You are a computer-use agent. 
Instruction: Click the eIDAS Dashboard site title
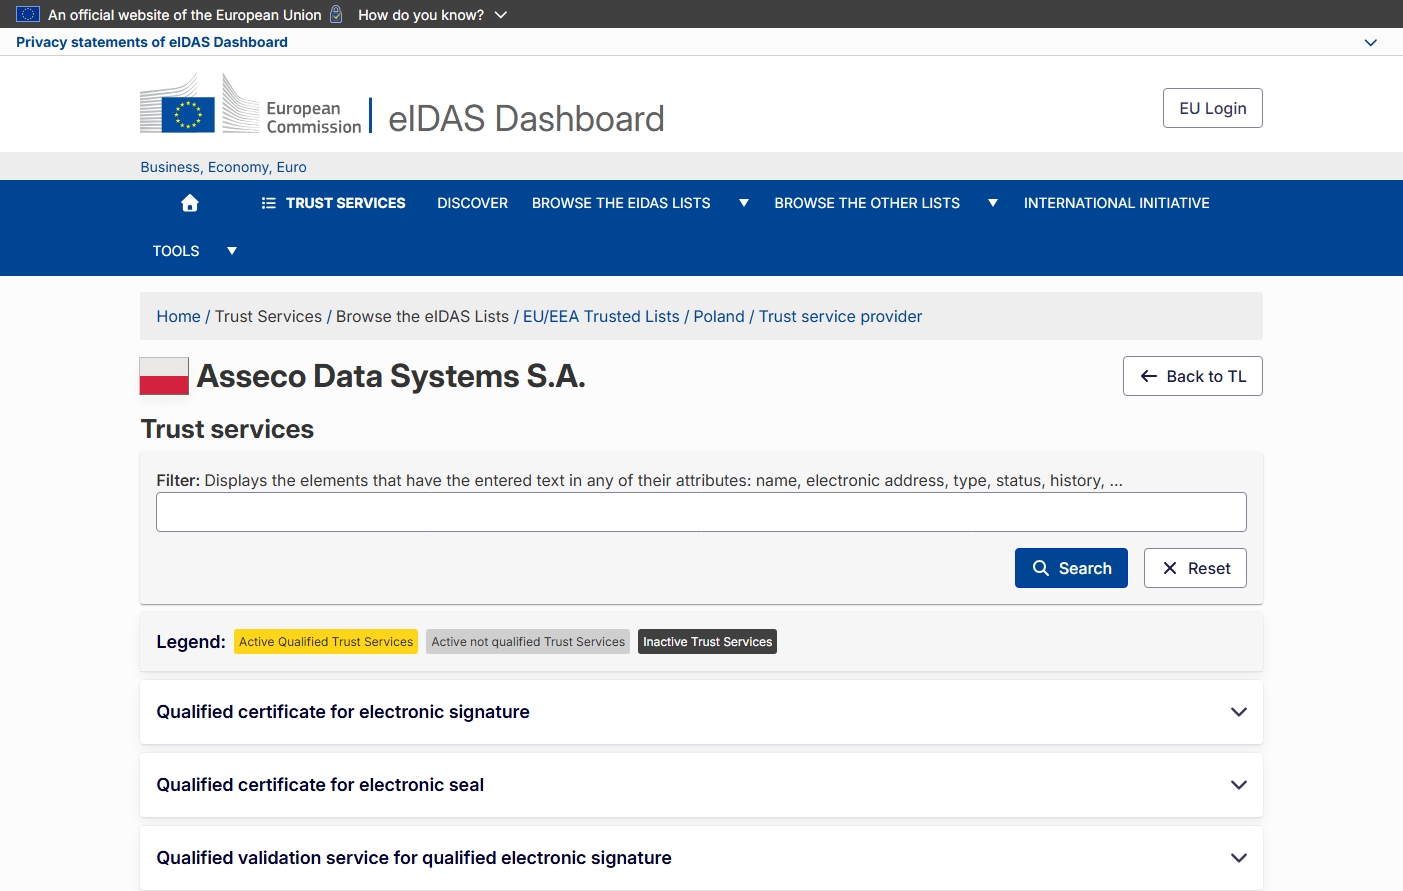coord(526,118)
